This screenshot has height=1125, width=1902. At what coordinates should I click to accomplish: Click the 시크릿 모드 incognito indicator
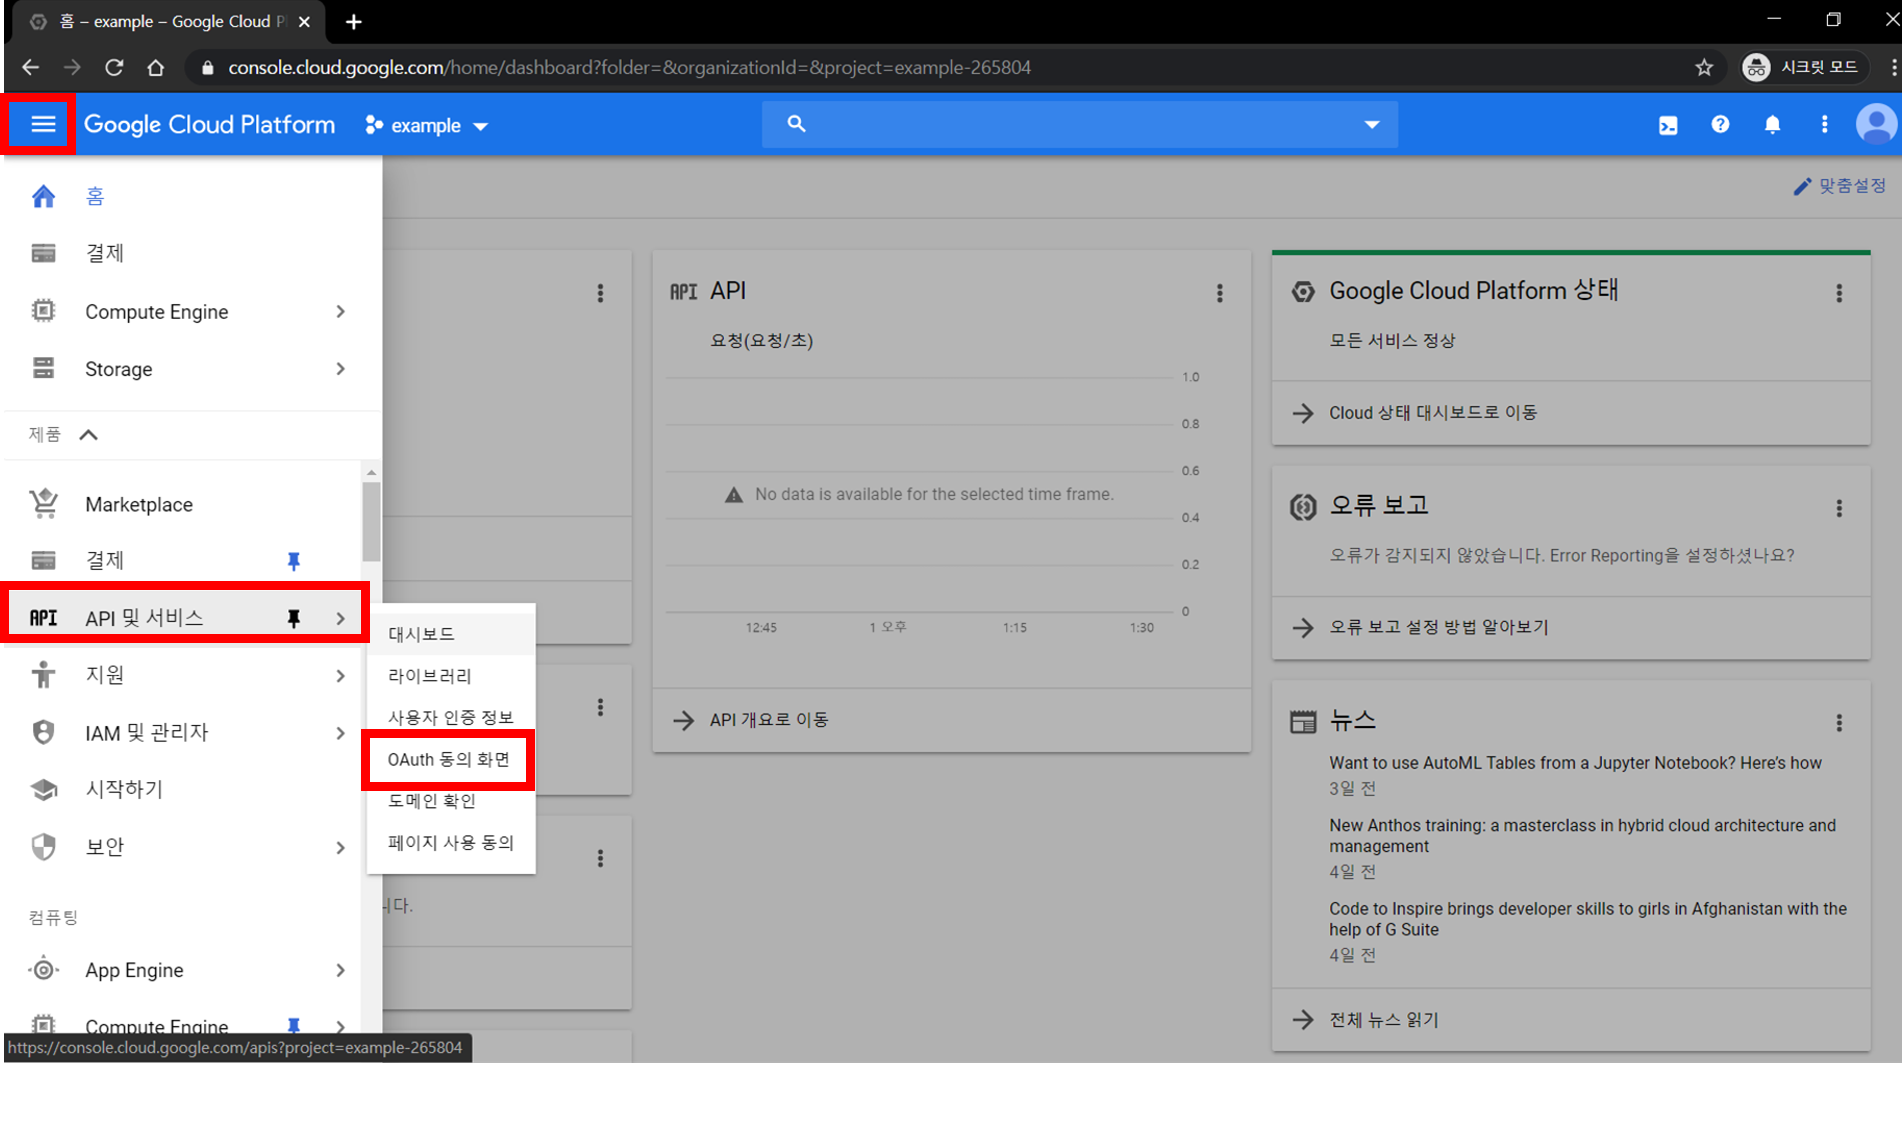1802,67
